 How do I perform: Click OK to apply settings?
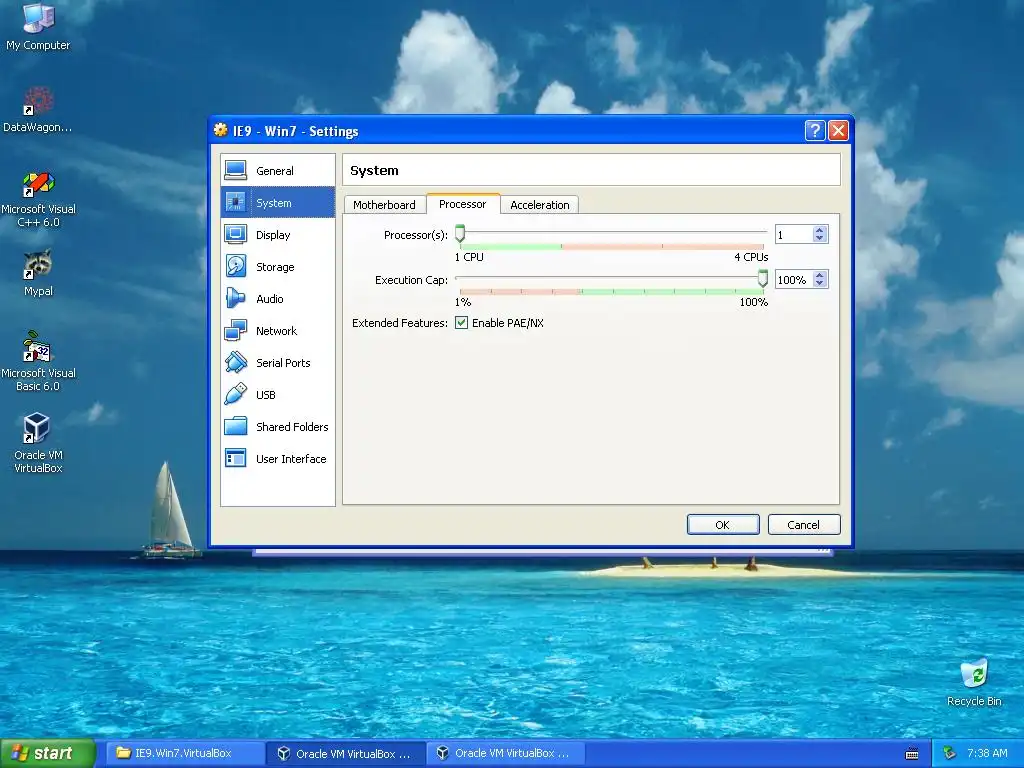(723, 525)
